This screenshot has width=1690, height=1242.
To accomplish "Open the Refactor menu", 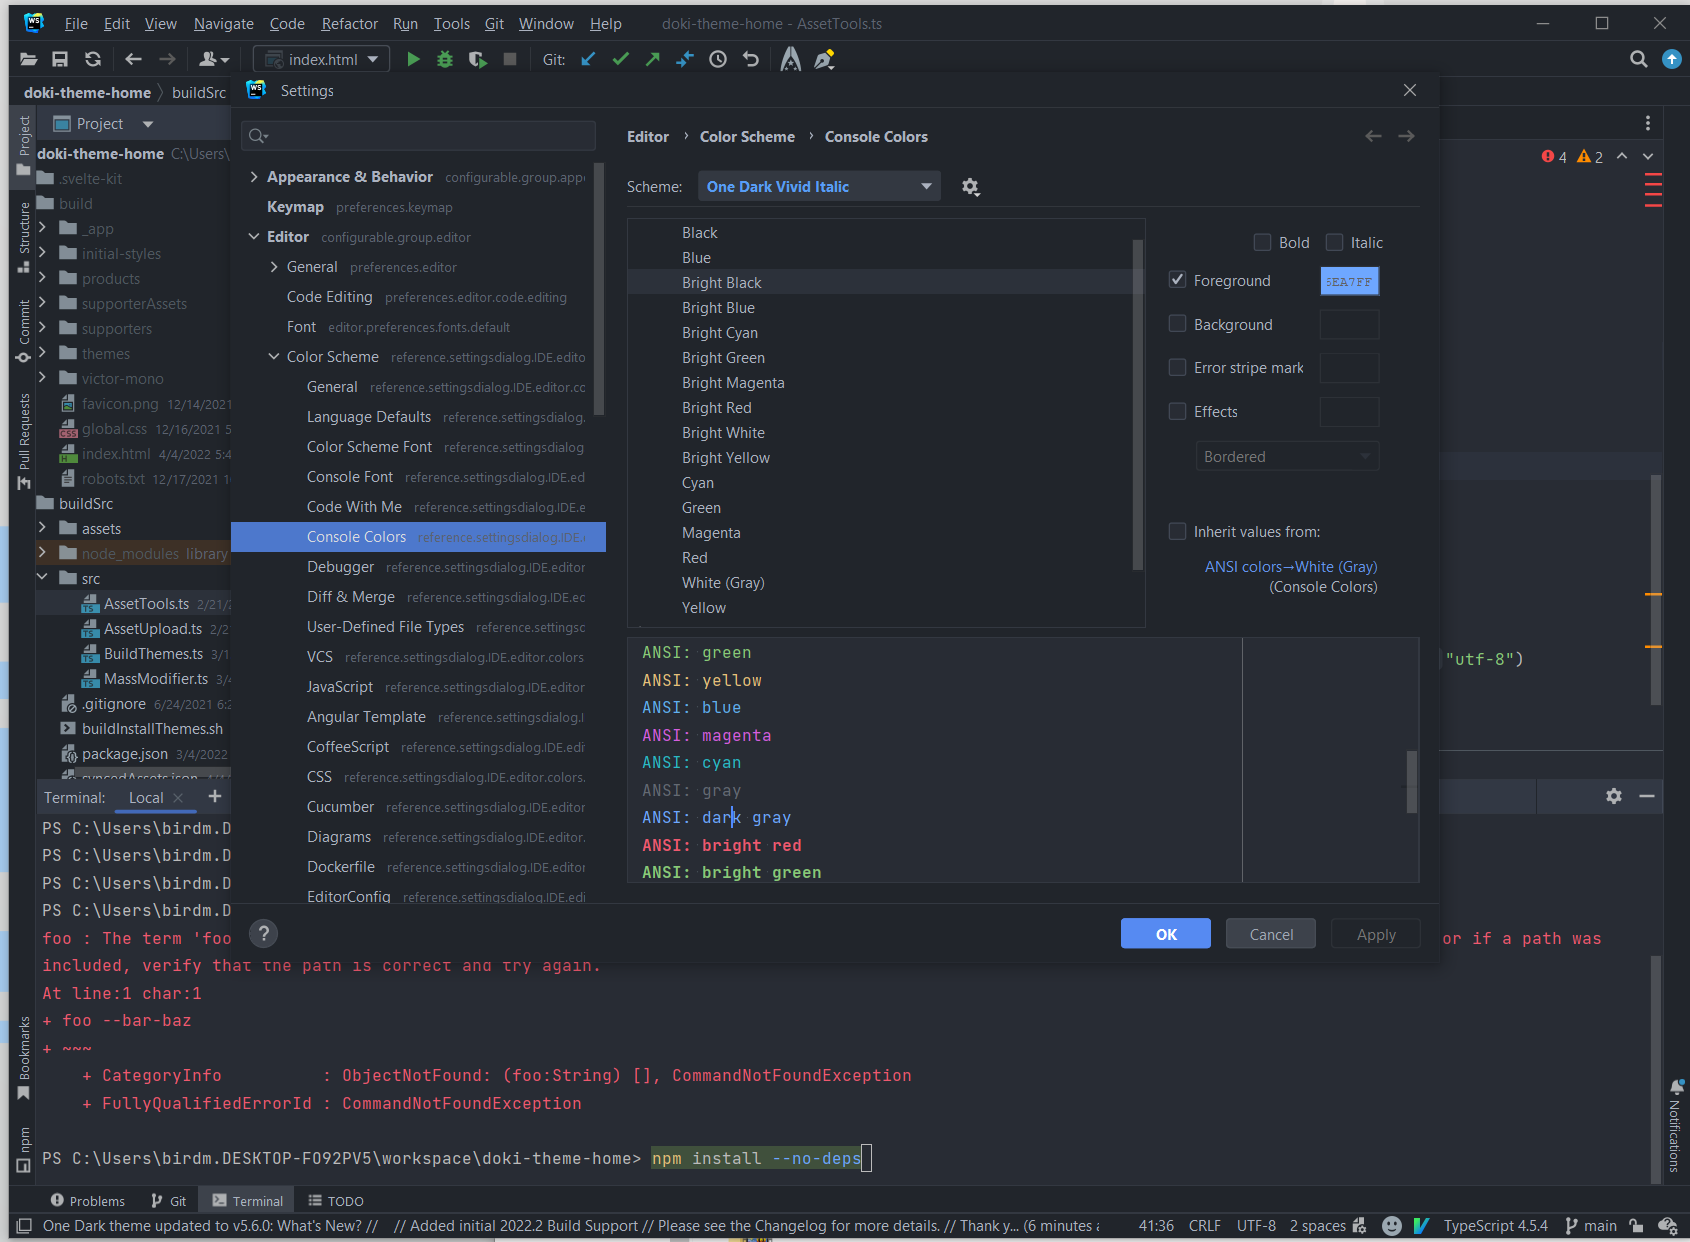I will 349,23.
